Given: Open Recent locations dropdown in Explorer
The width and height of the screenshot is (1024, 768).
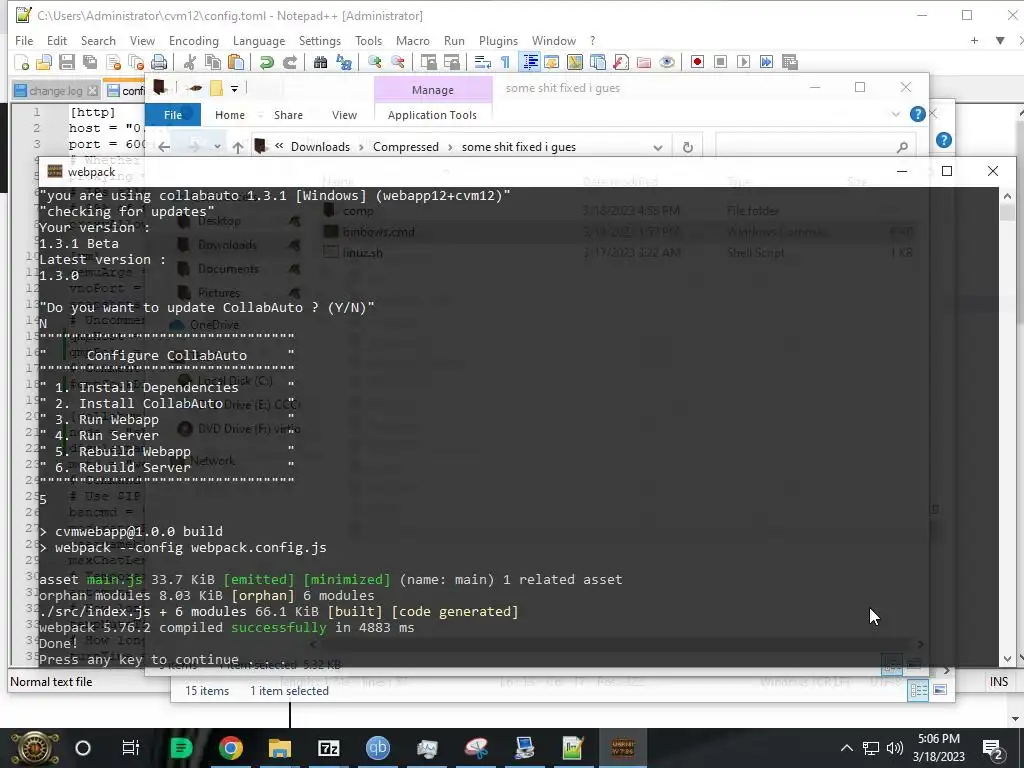Looking at the screenshot, I should pyautogui.click(x=217, y=147).
